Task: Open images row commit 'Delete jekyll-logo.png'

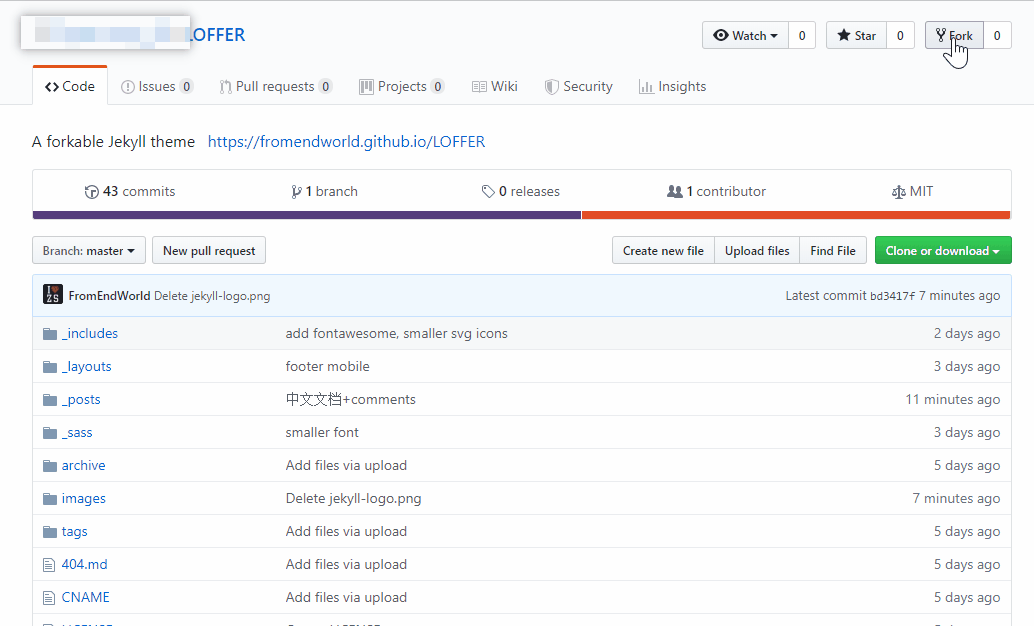Action: [x=353, y=499]
